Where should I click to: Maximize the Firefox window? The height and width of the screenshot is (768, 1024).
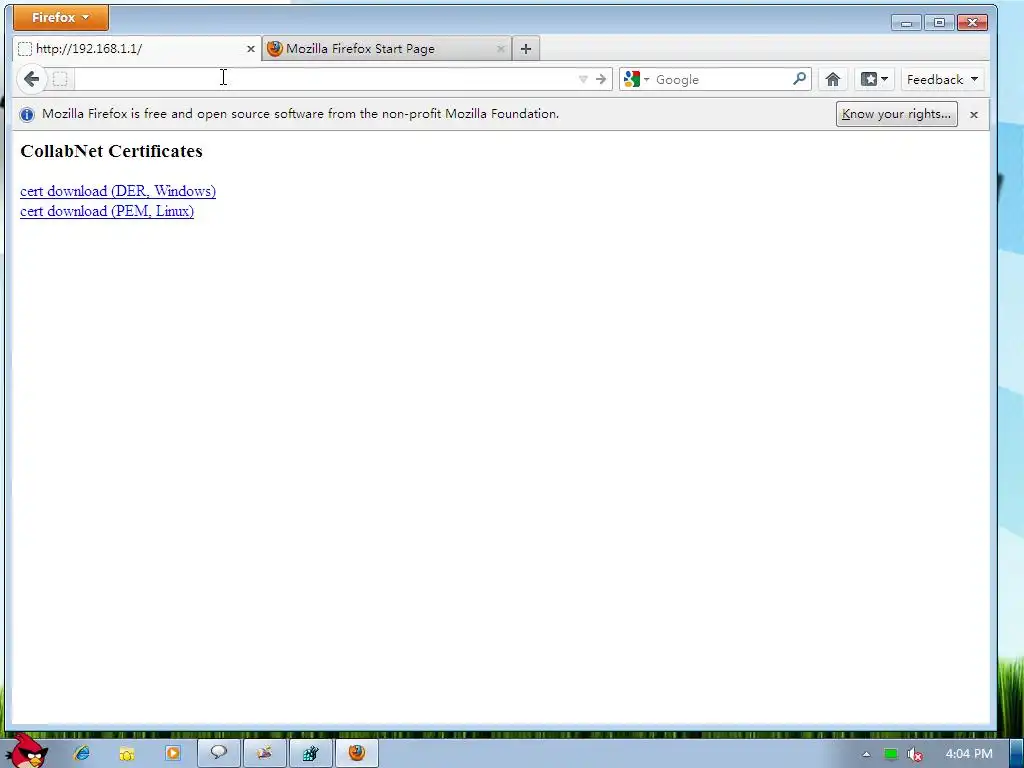(939, 23)
